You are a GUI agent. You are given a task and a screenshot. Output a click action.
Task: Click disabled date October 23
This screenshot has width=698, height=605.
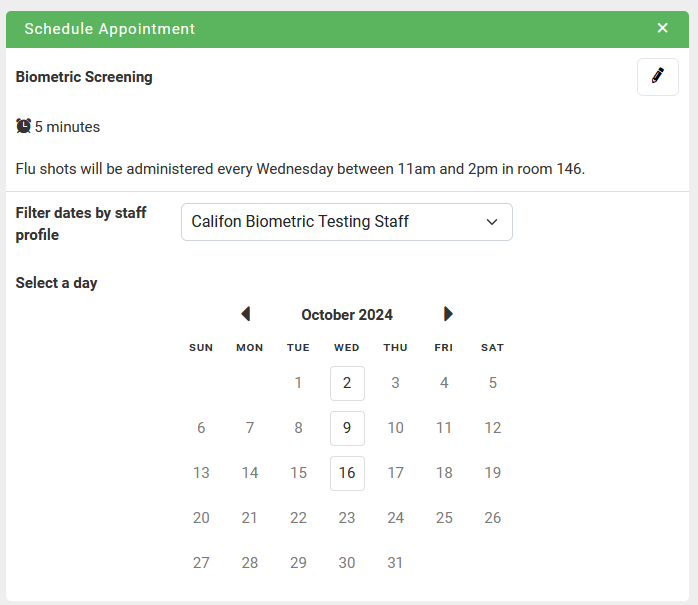coord(347,518)
